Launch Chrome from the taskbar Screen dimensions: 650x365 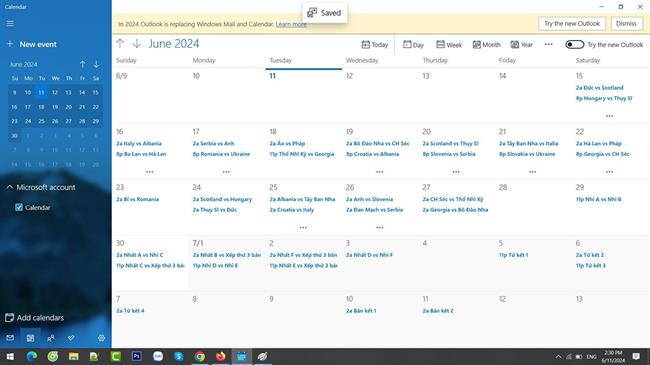coord(200,356)
